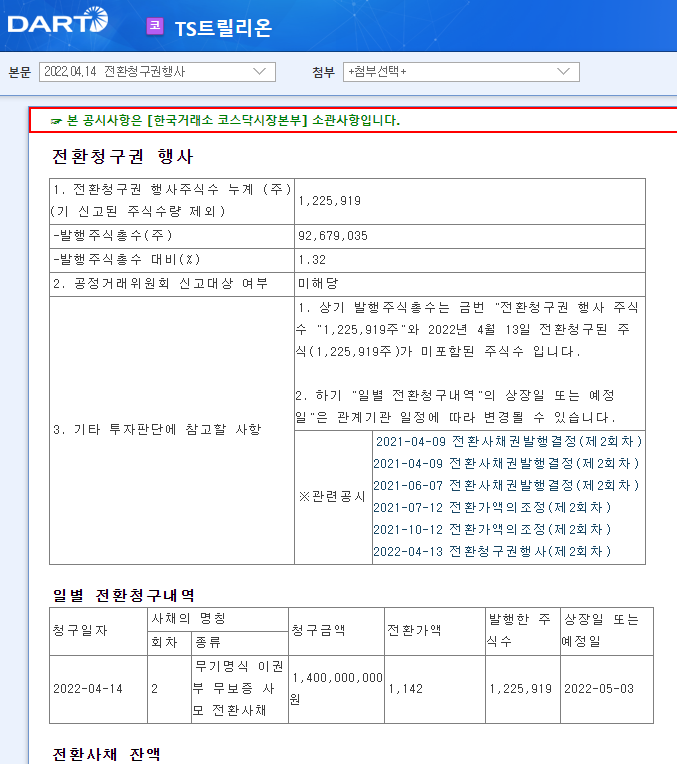The width and height of the screenshot is (677, 764).
Task: Click the -발행주식총수(주) row label
Action: pos(113,236)
